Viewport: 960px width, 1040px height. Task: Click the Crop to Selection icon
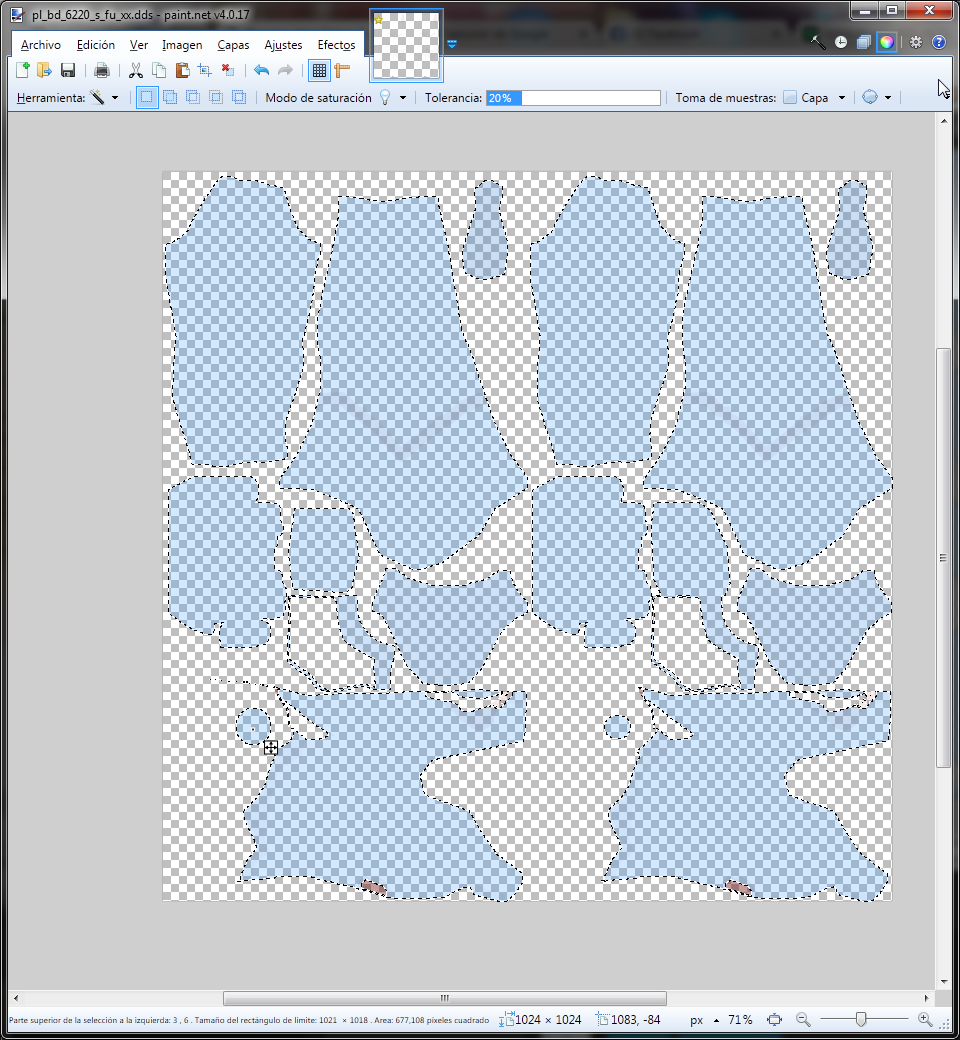click(204, 70)
